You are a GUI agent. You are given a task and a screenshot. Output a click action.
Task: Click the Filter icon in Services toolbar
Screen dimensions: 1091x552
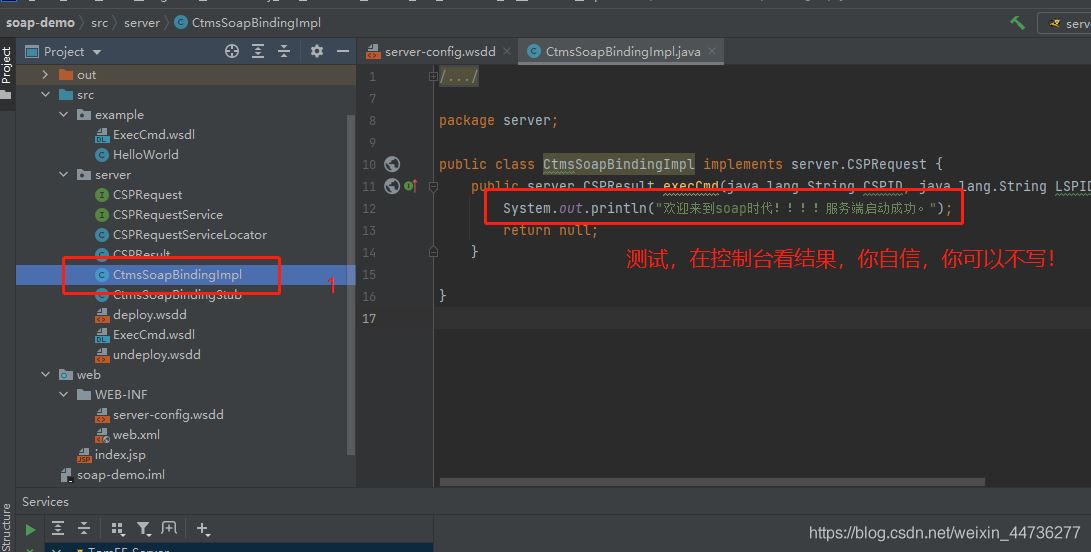(143, 529)
